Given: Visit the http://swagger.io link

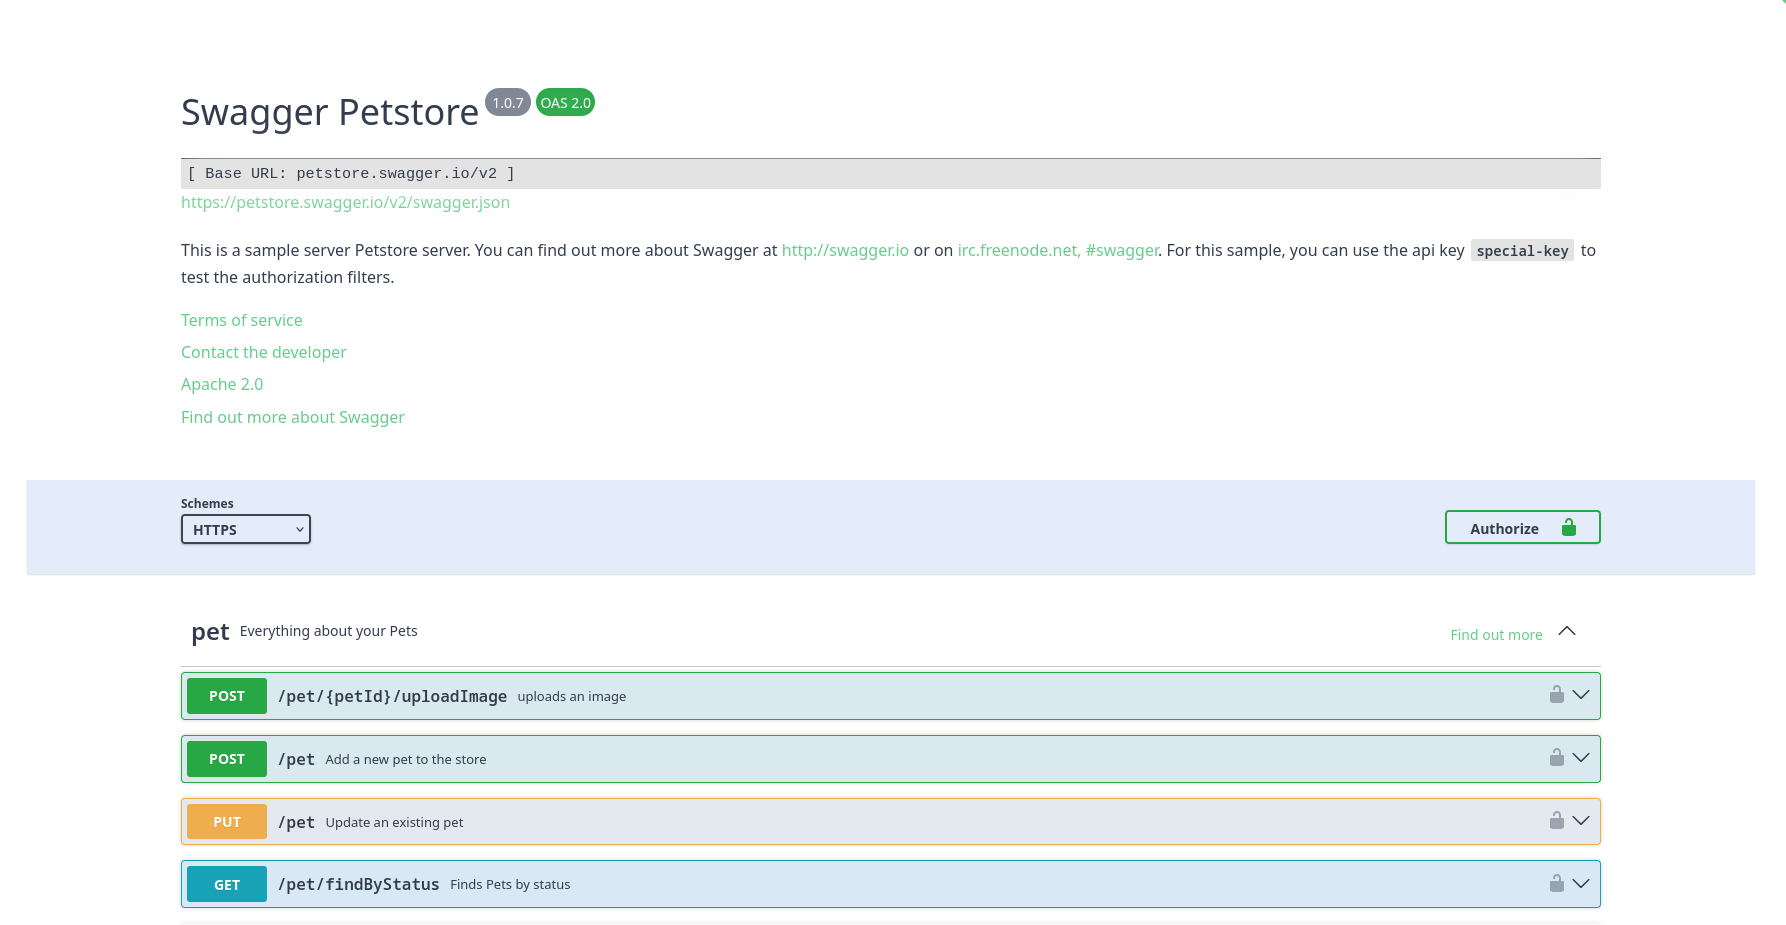Looking at the screenshot, I should tap(845, 250).
